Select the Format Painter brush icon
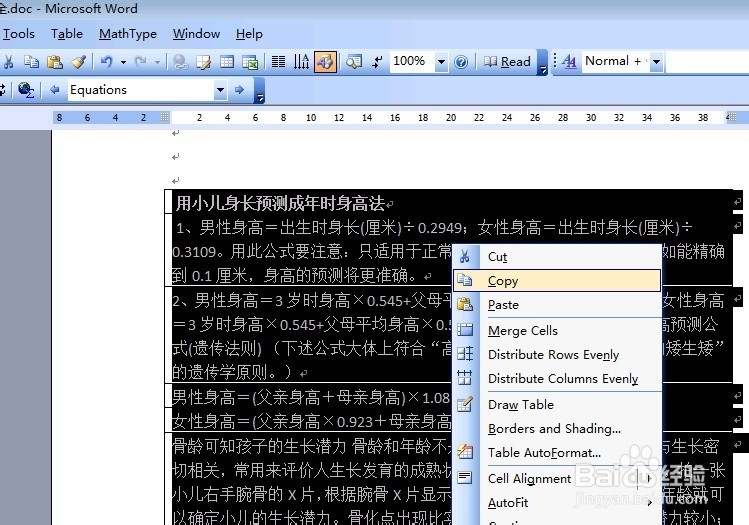The image size is (749, 525). [x=78, y=62]
